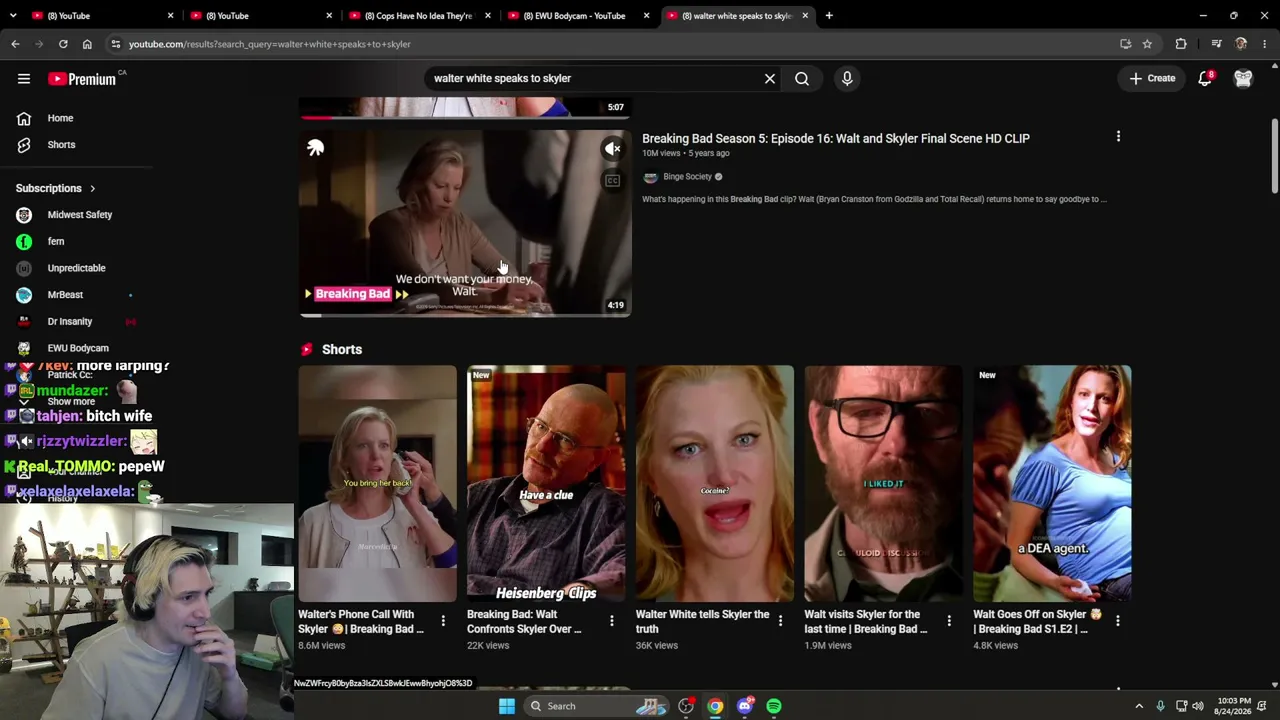Open Unpredictable channel subscription
This screenshot has height=720, width=1280.
(77, 268)
